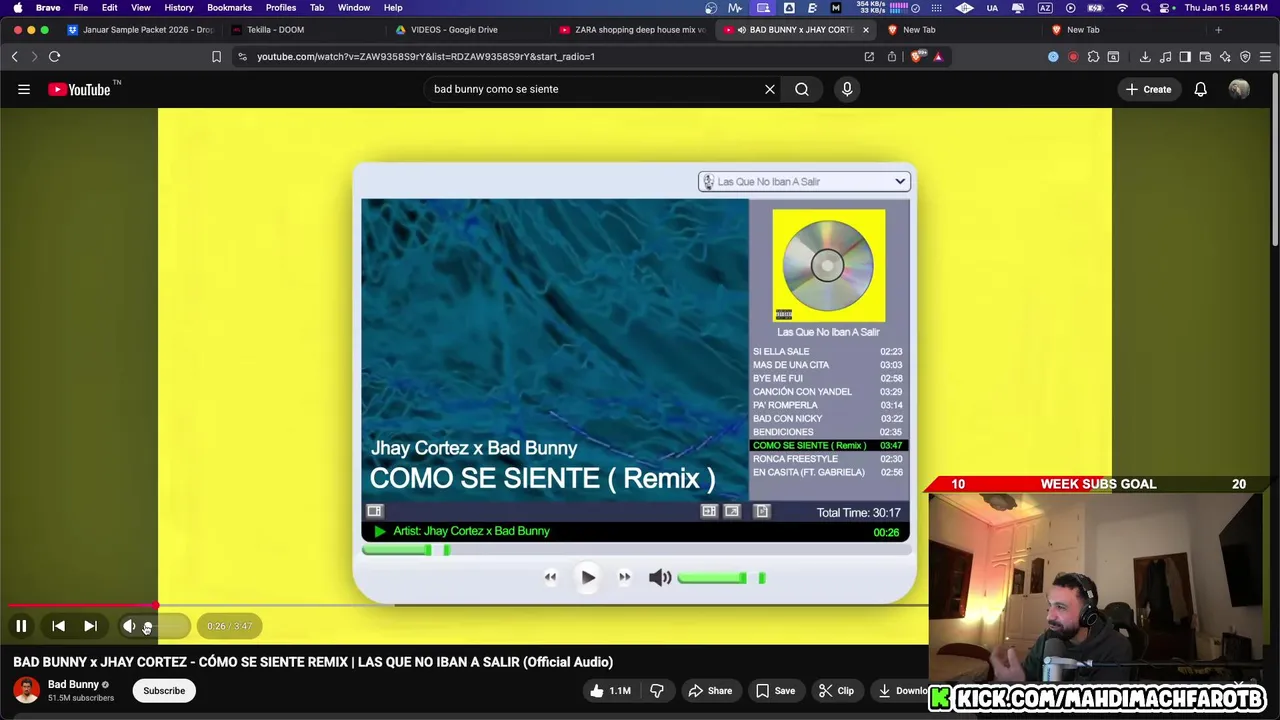
Task: Open Brave Rewards triangle icon
Action: [x=938, y=57]
